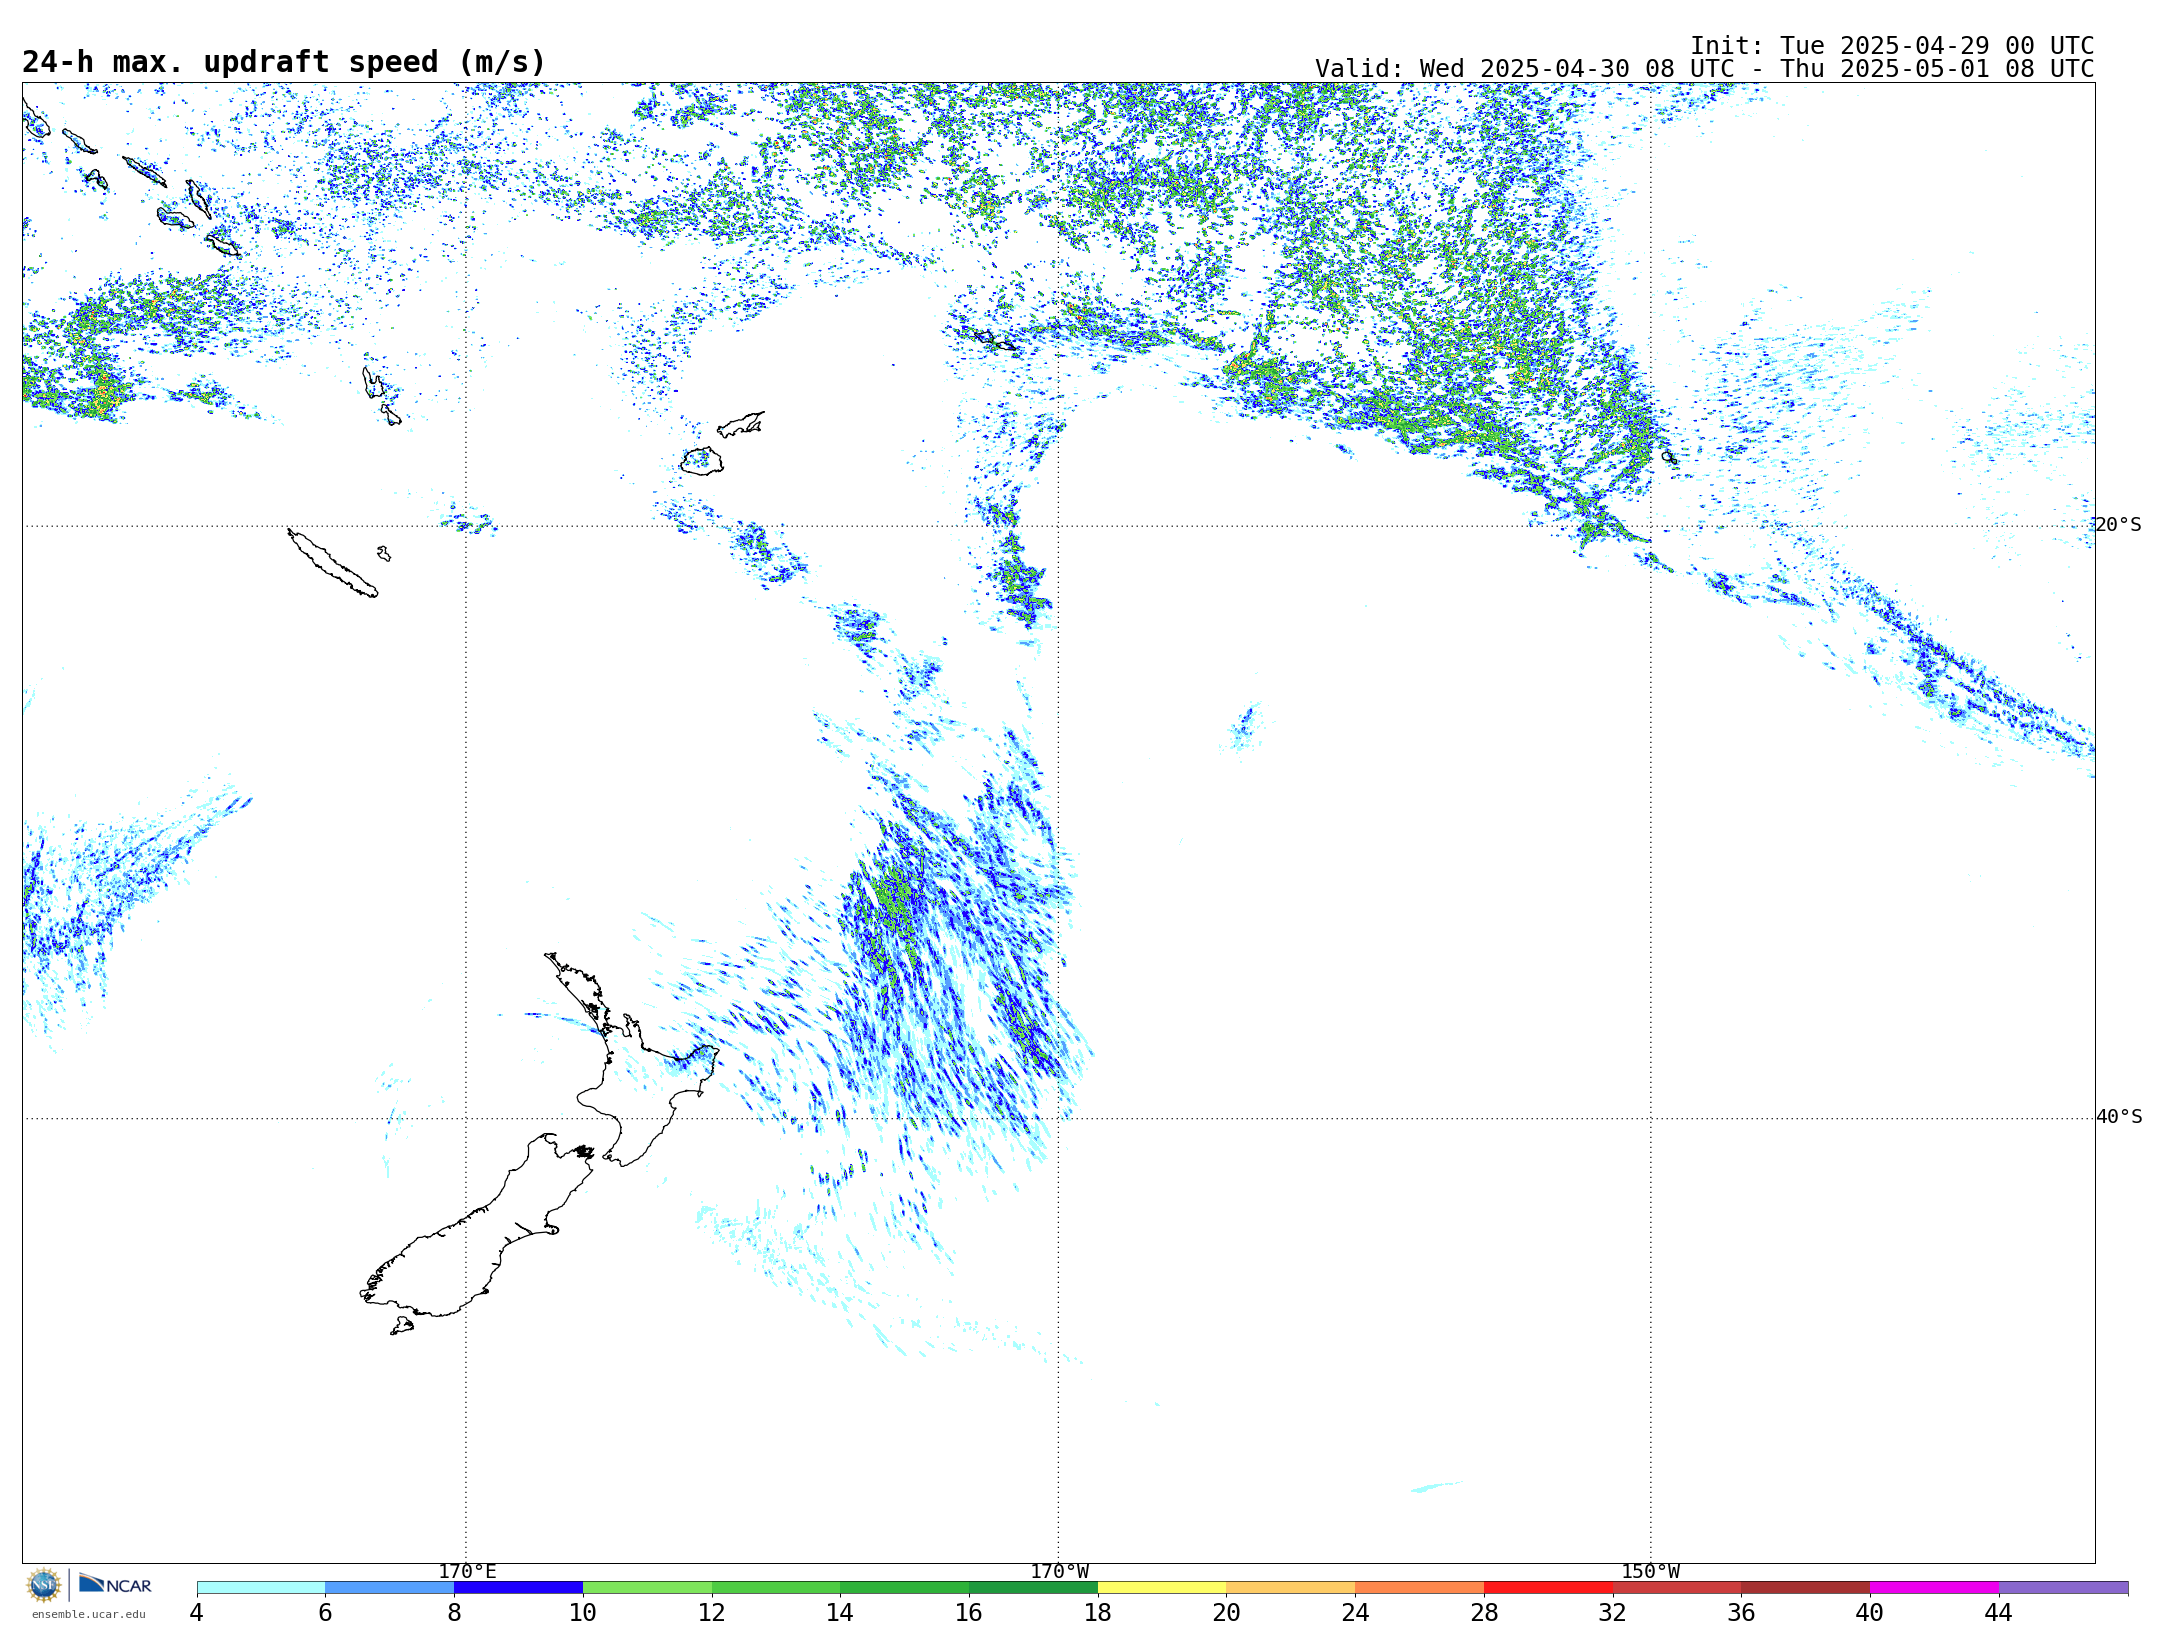This screenshot has height=1626, width=2160.
Task: Click the colorbar tick label '44'
Action: click(x=1999, y=1613)
